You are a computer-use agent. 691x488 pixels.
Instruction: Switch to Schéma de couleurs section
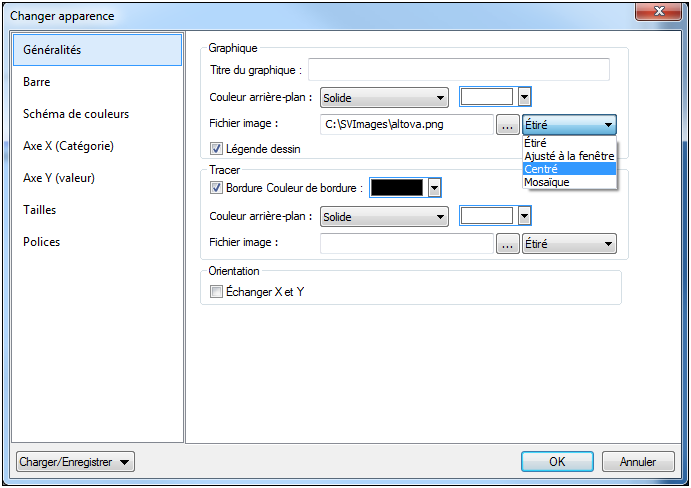pos(76,114)
